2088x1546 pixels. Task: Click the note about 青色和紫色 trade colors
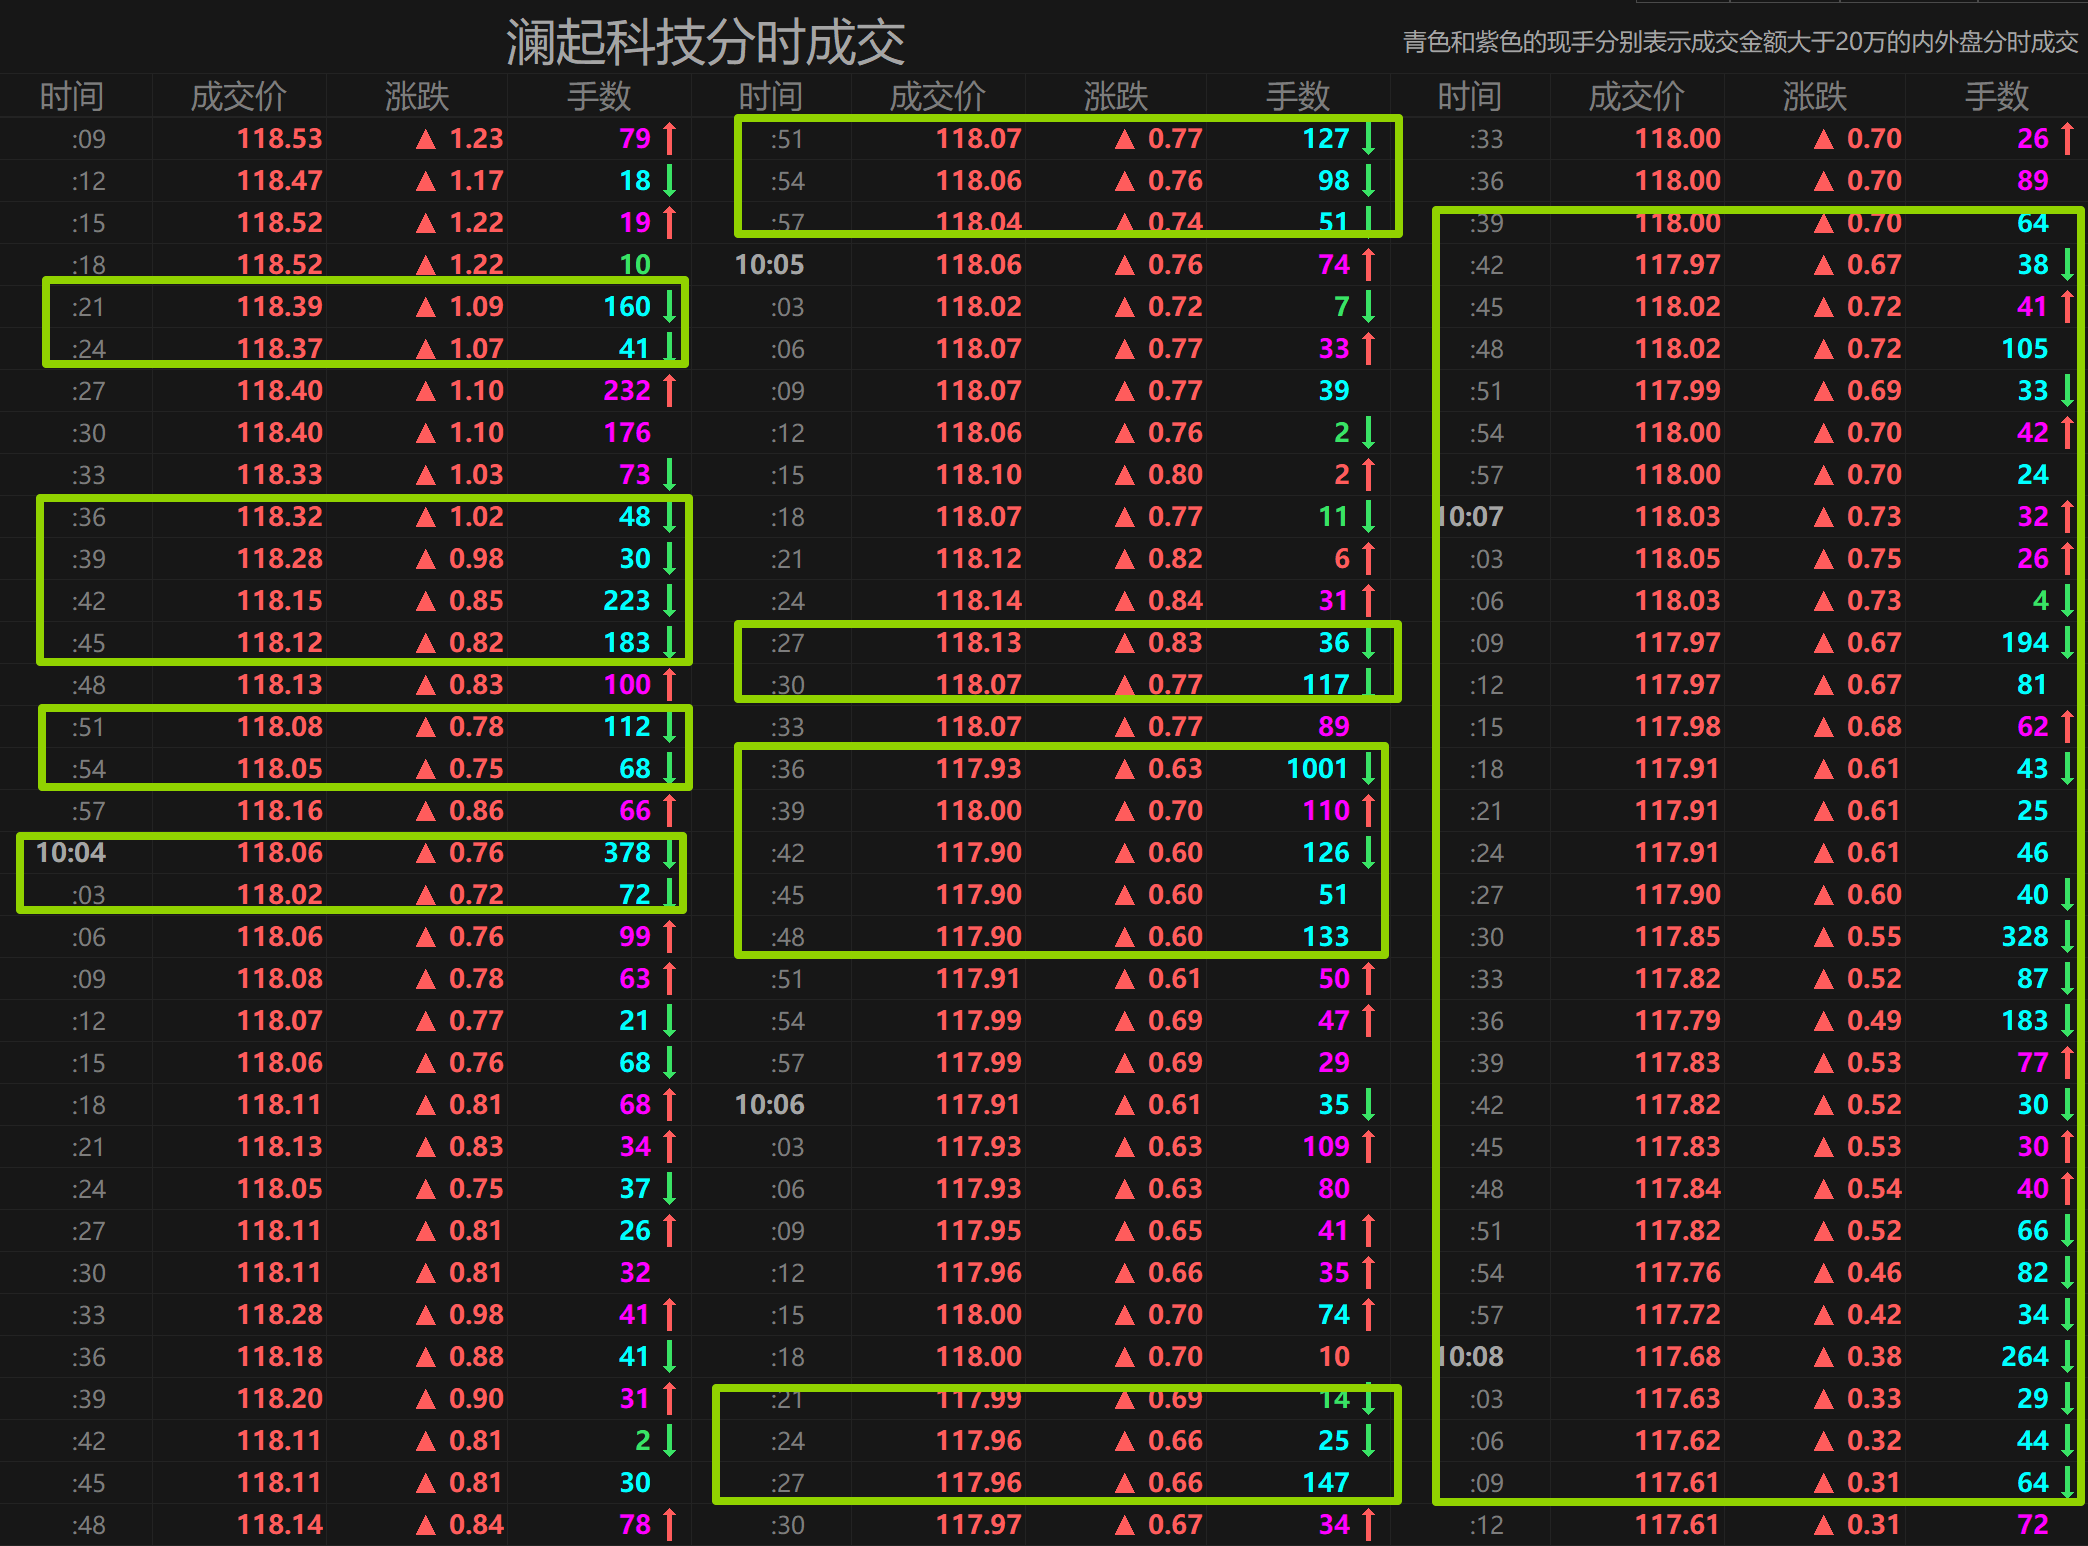click(x=1740, y=42)
